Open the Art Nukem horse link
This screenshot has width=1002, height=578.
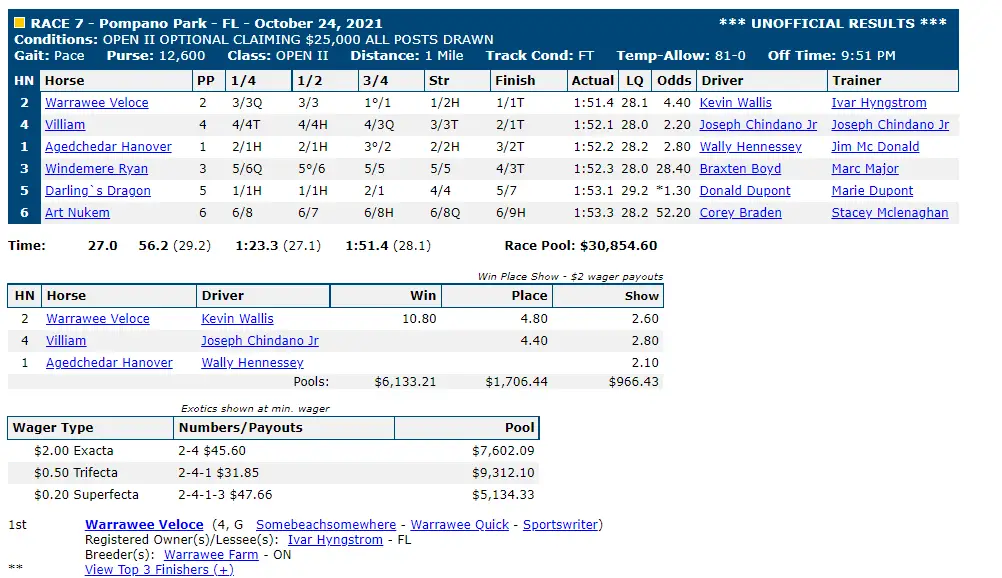coord(77,212)
